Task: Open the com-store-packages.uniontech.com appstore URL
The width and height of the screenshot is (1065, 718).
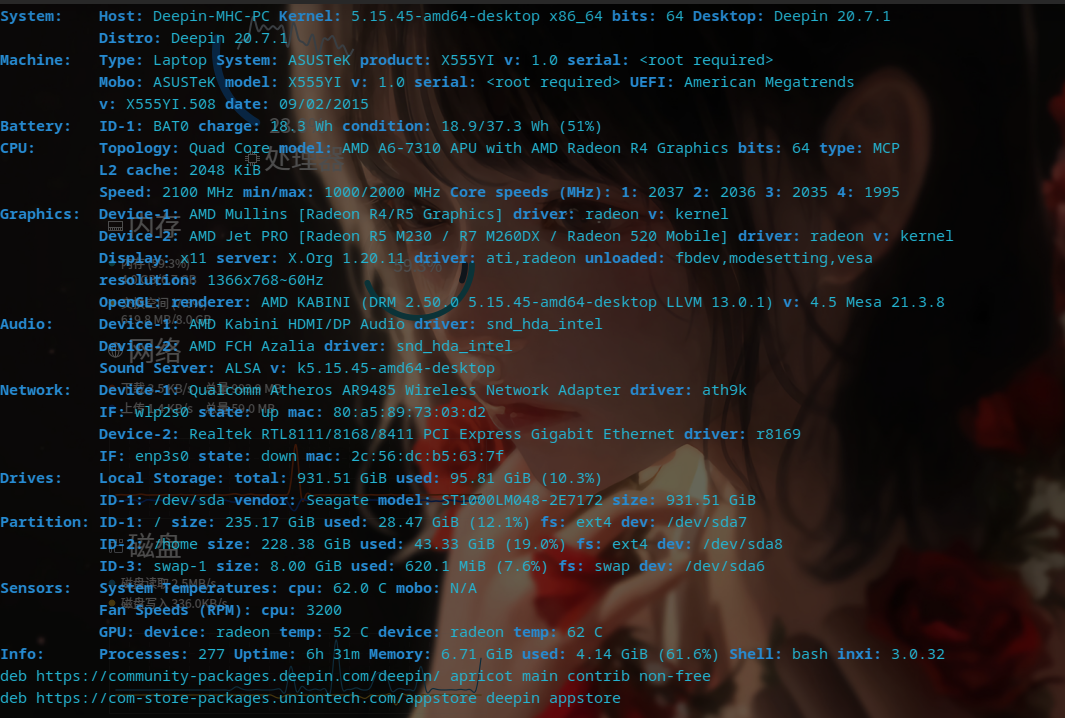Action: 256,698
